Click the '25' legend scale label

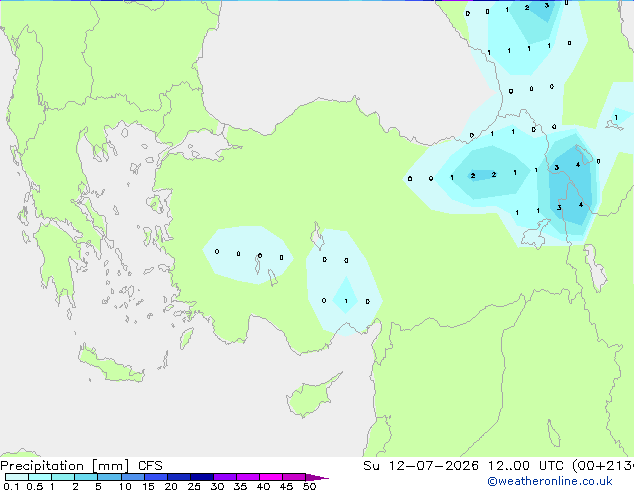194,486
